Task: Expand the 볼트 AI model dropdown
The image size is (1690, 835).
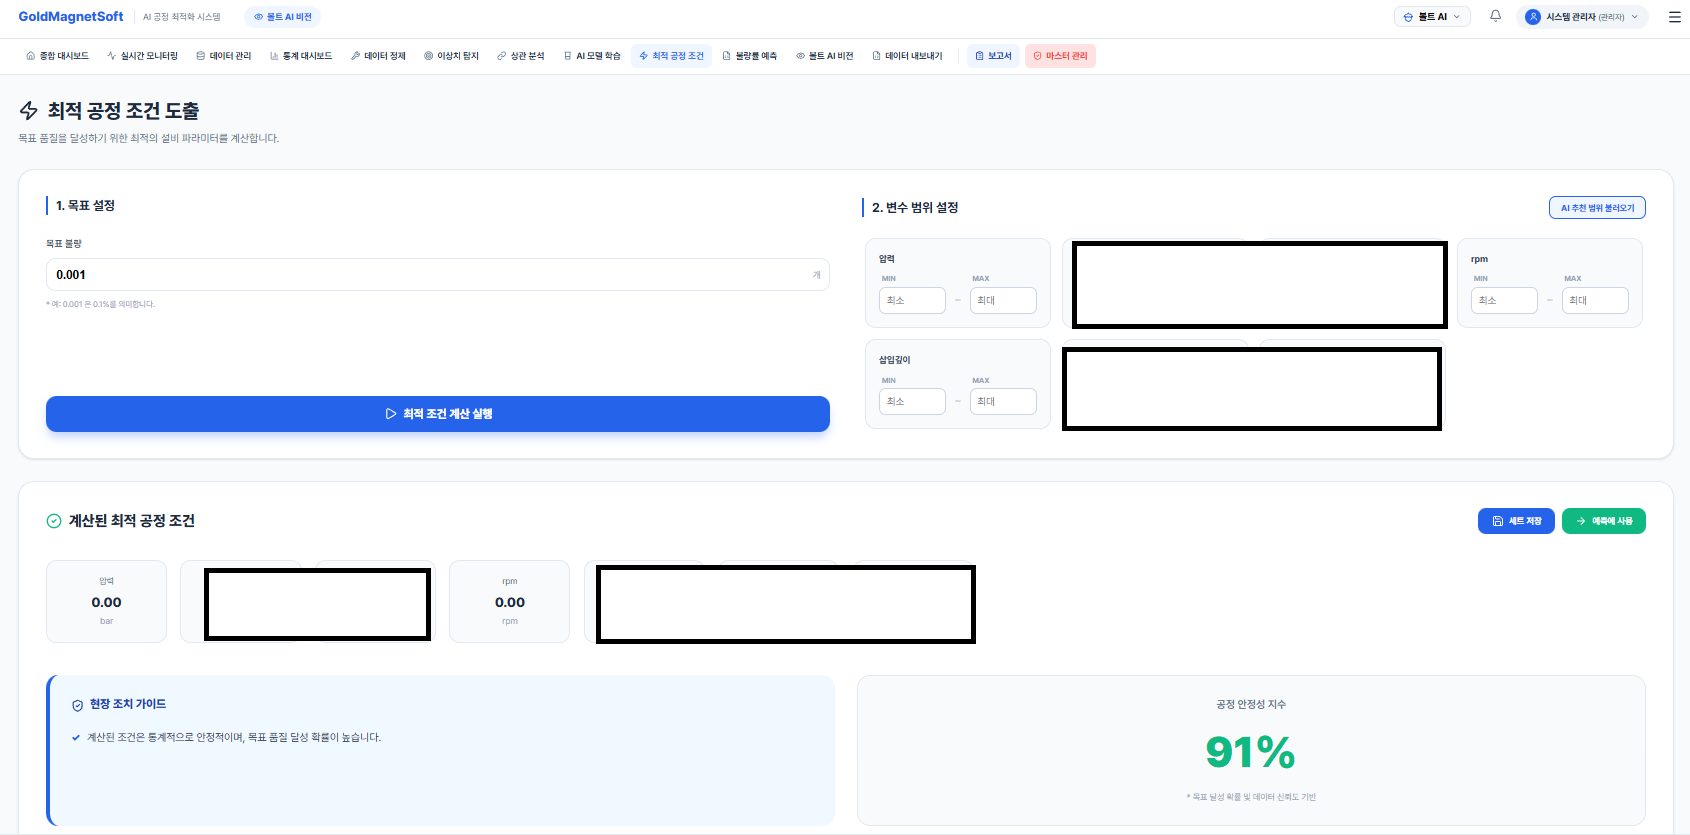Action: [1432, 17]
